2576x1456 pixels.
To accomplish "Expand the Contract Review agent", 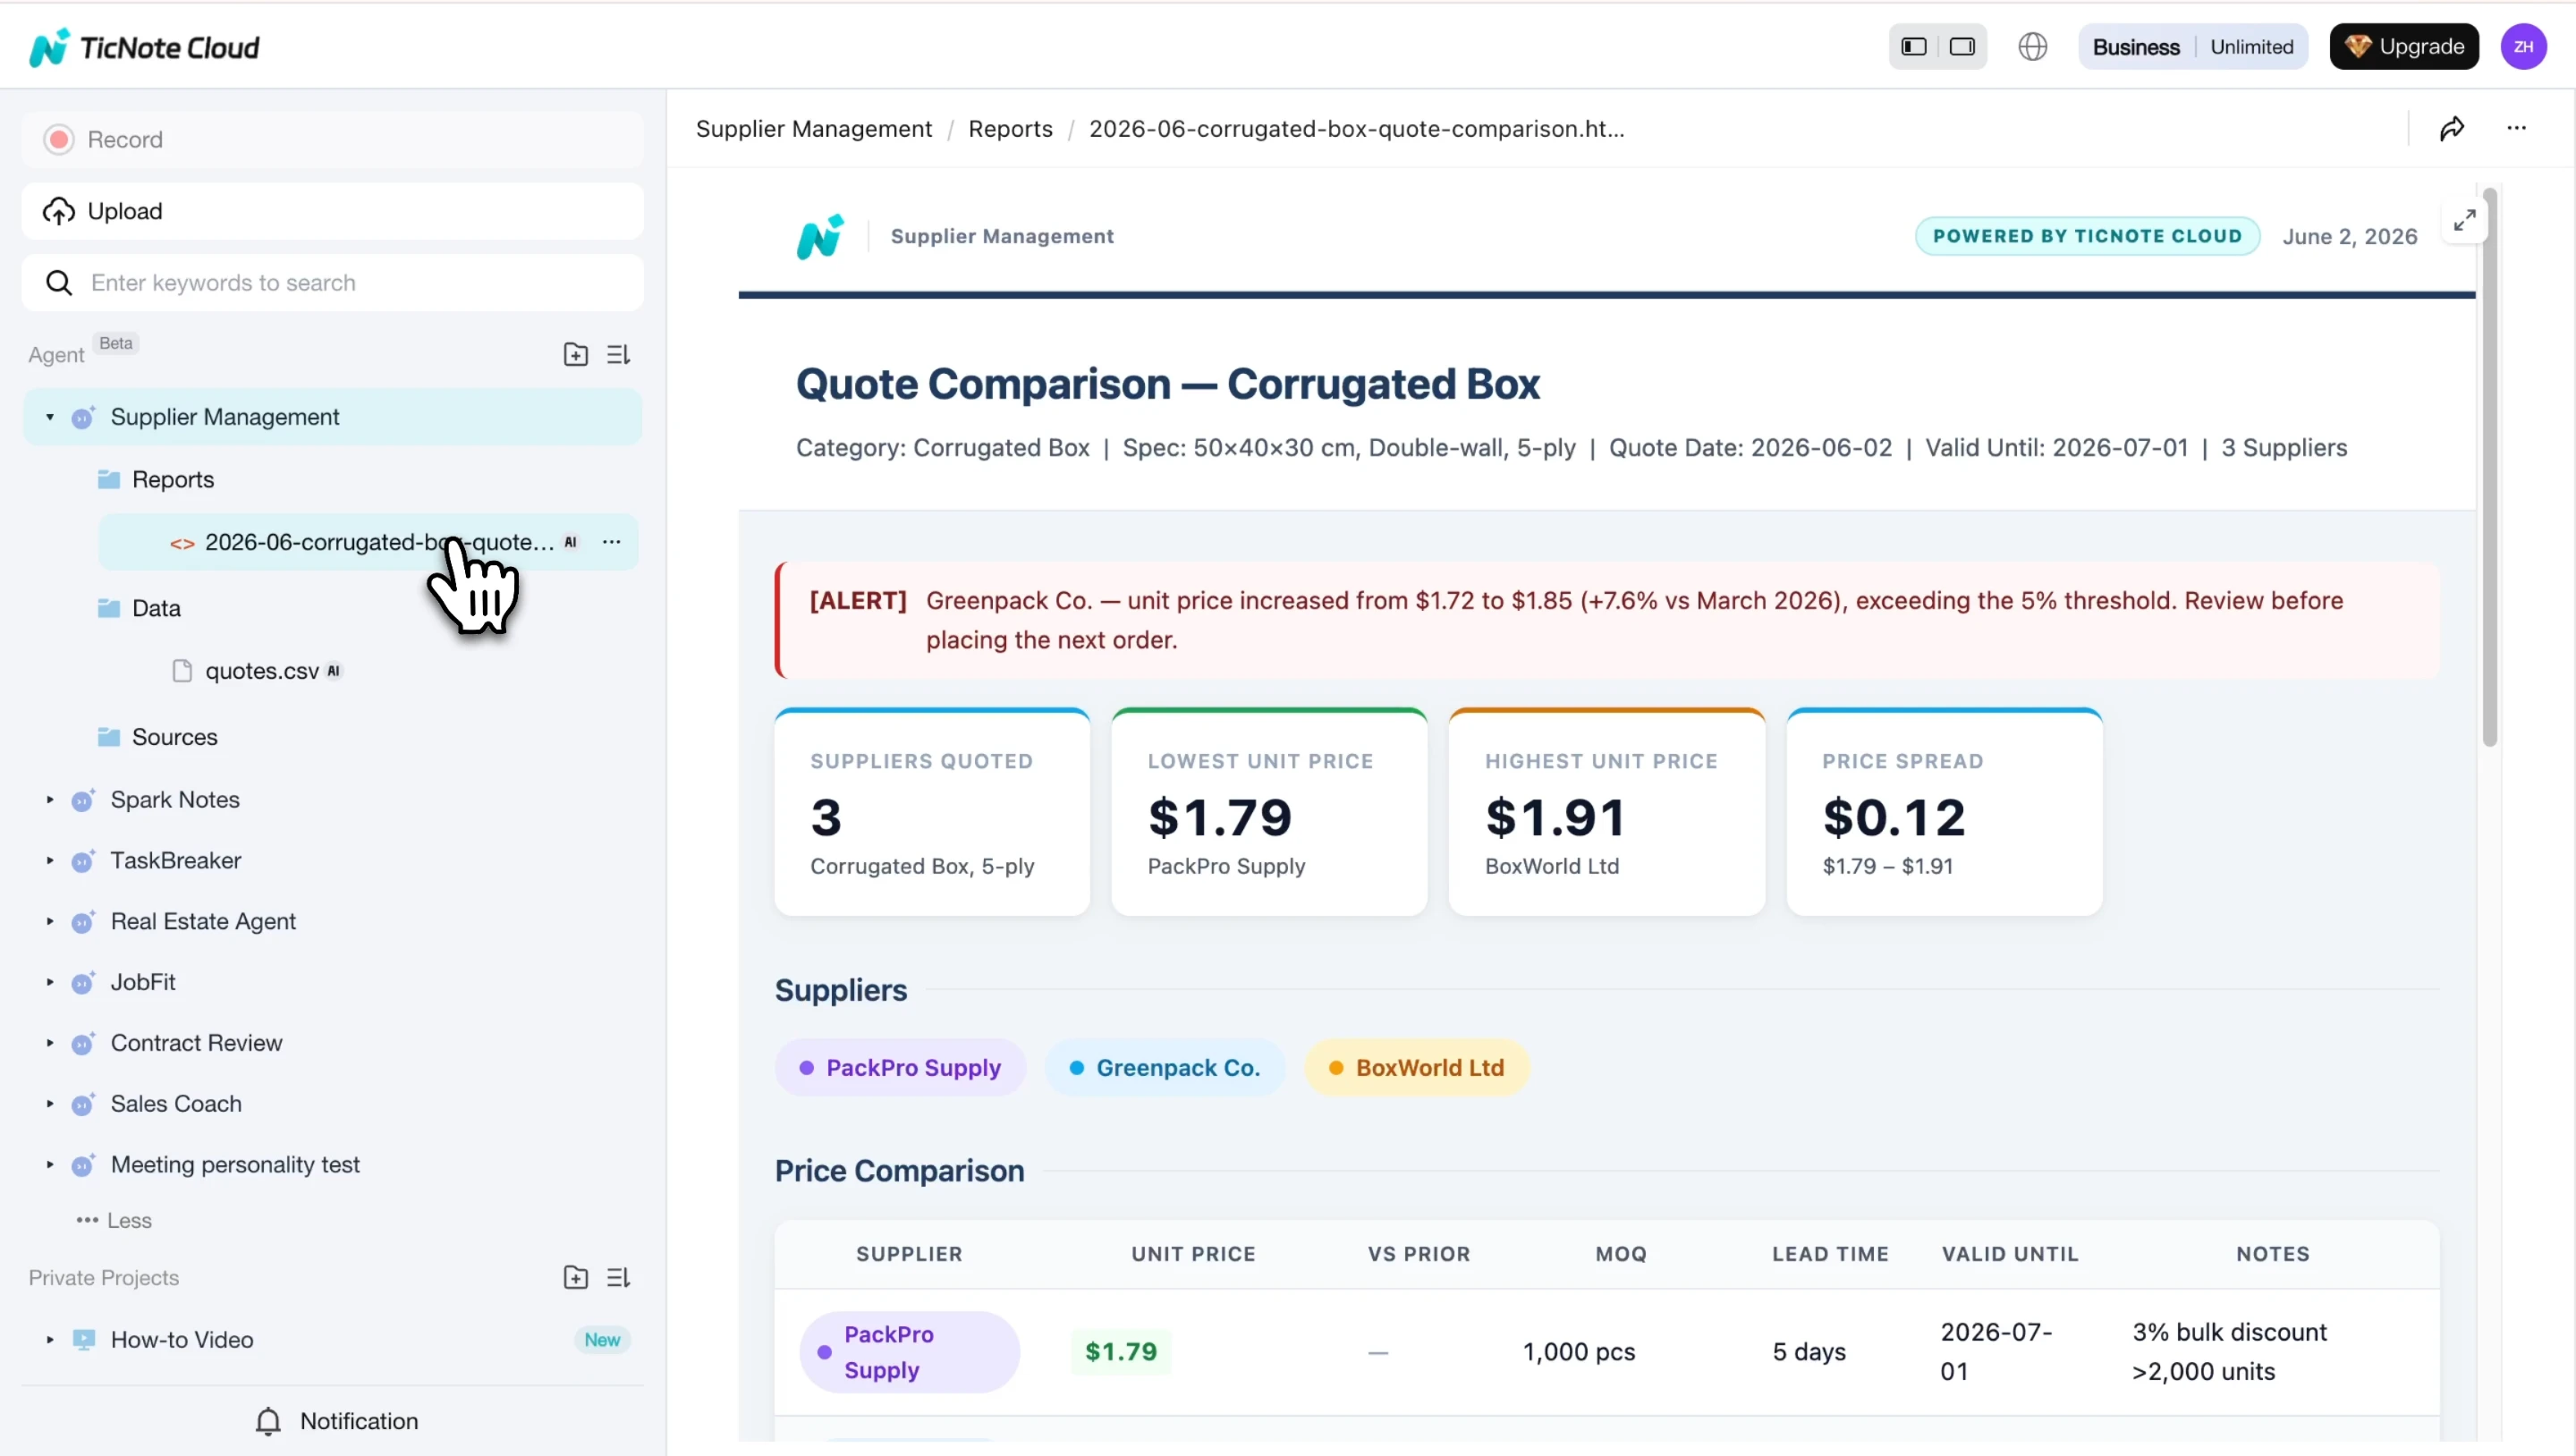I will [x=49, y=1044].
